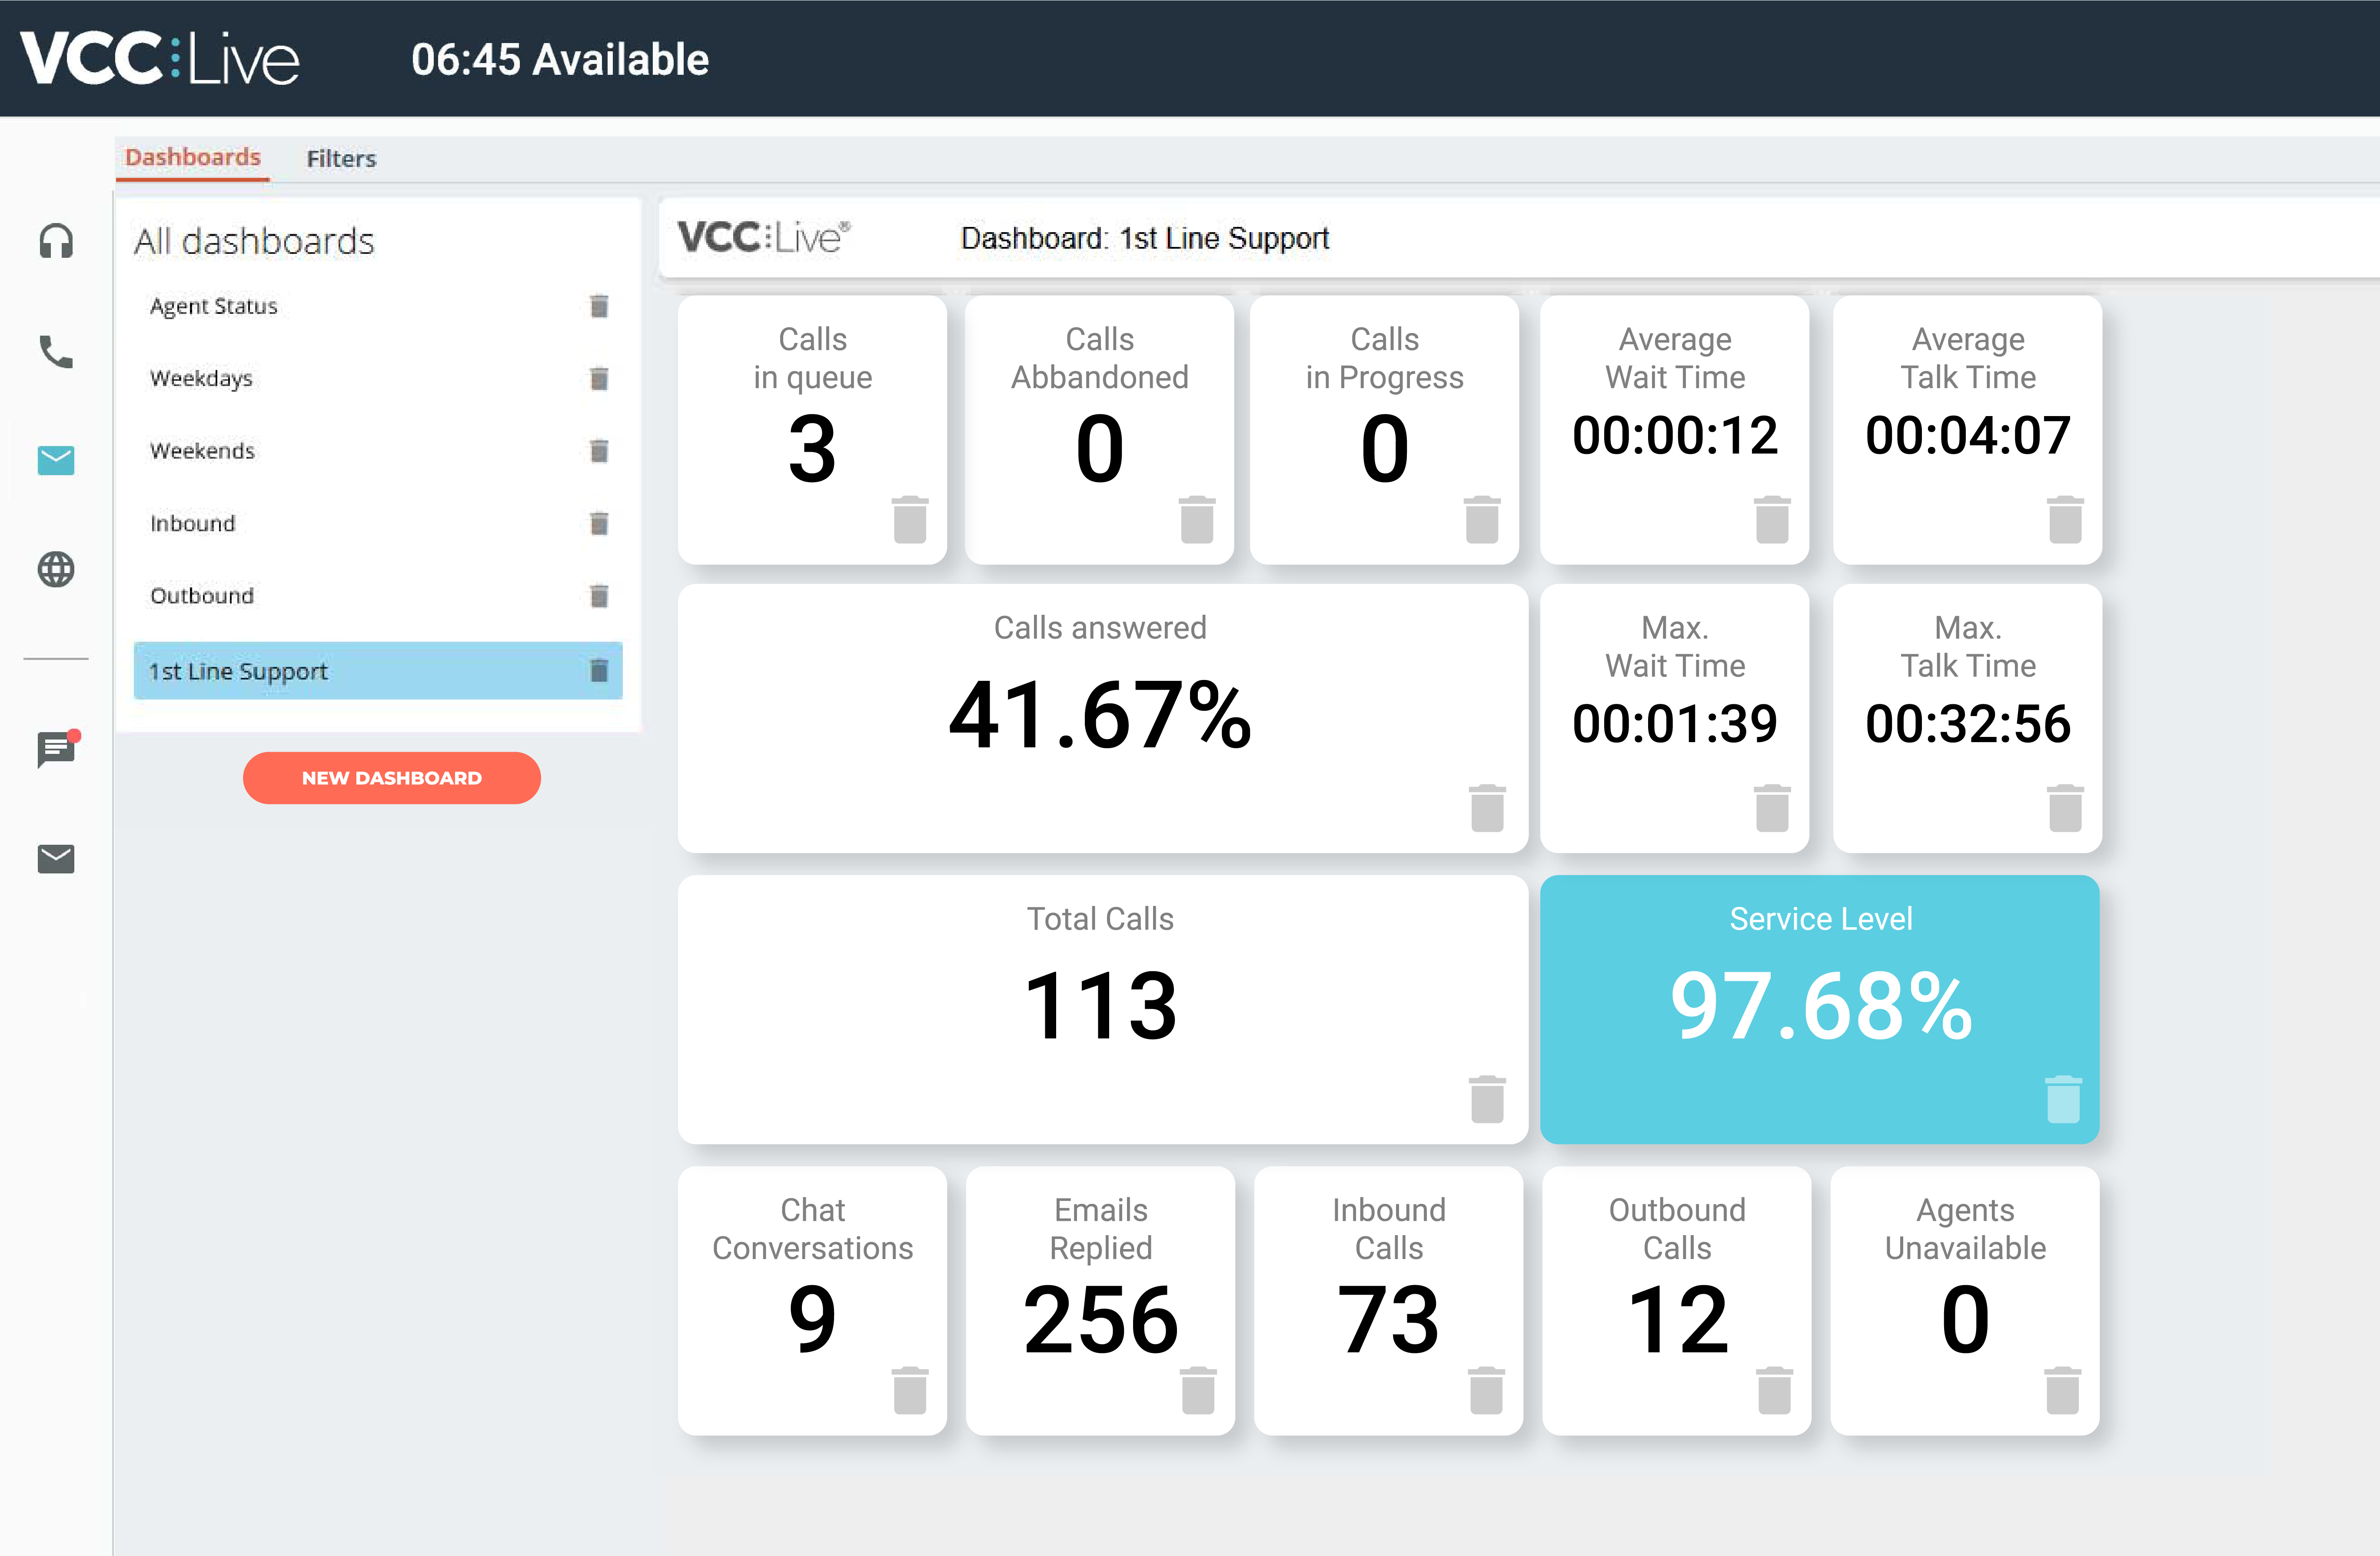Click the blue envelope sidebar icon
Screen dimensions: 2380x1556
pyautogui.click(x=56, y=460)
